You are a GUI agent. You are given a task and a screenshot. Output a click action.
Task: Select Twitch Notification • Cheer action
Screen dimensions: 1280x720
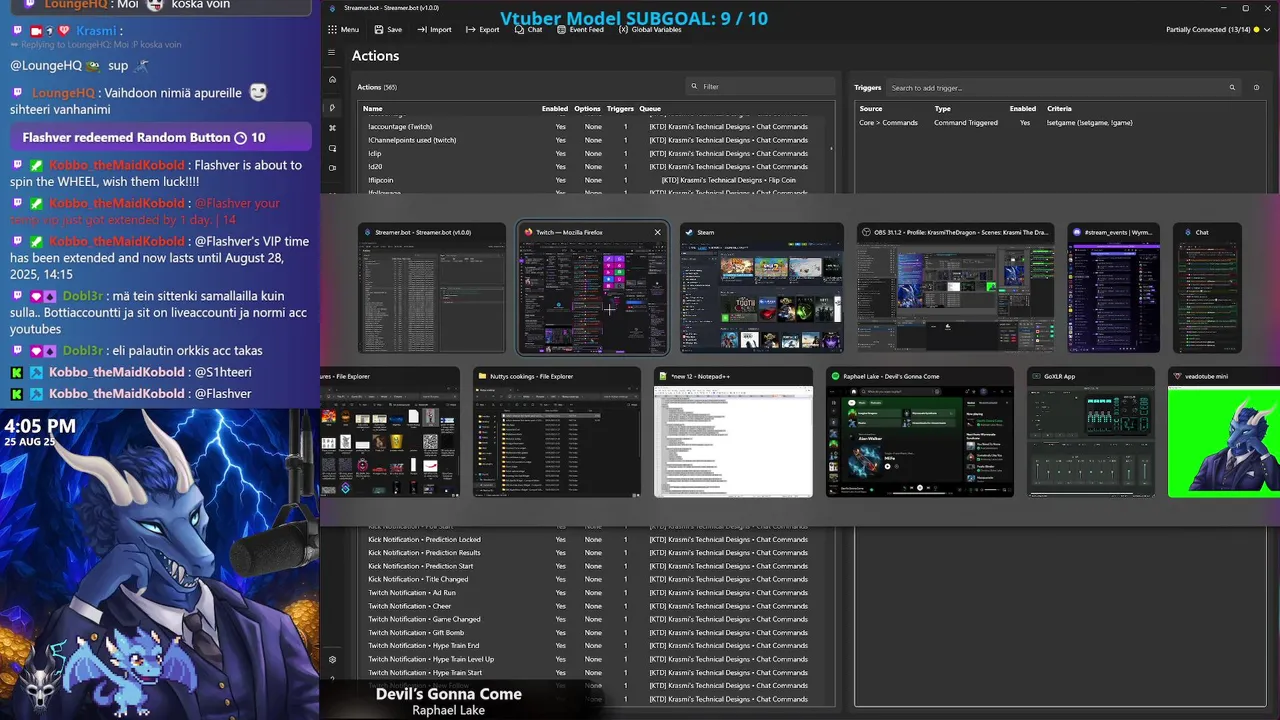point(595,606)
